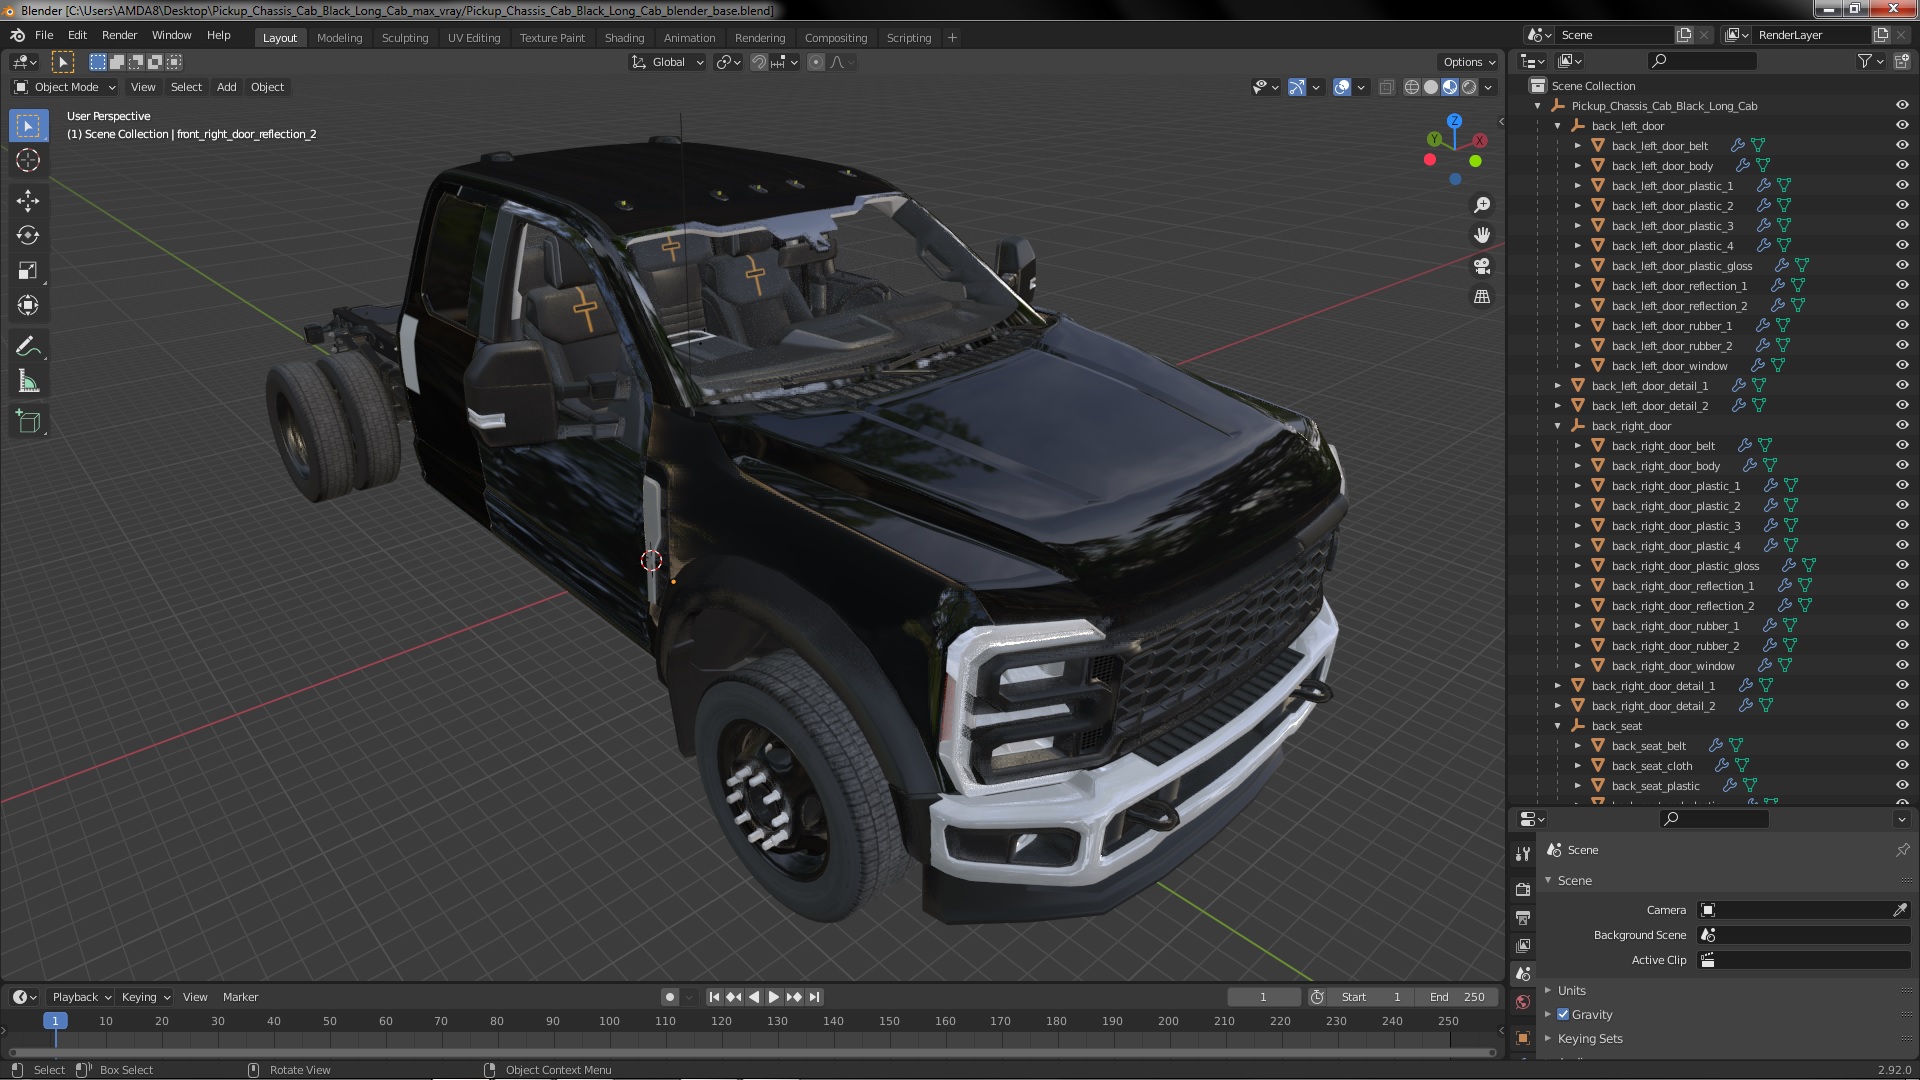Hide back_seat_cloth in viewport
1920x1080 pixels.
pos(1901,766)
